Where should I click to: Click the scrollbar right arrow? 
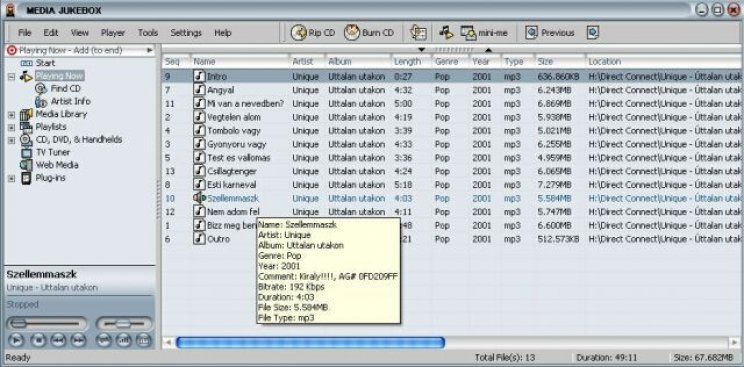coord(735,342)
